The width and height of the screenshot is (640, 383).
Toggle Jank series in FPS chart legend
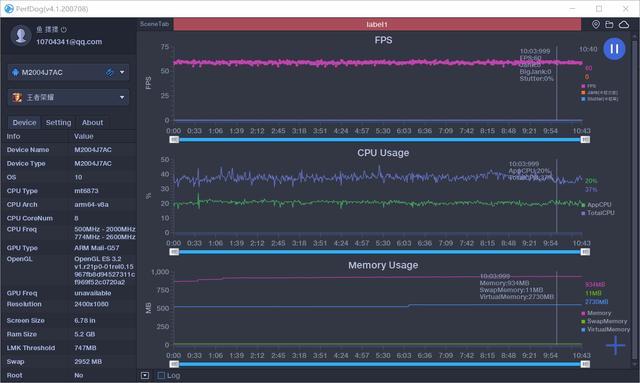click(599, 93)
